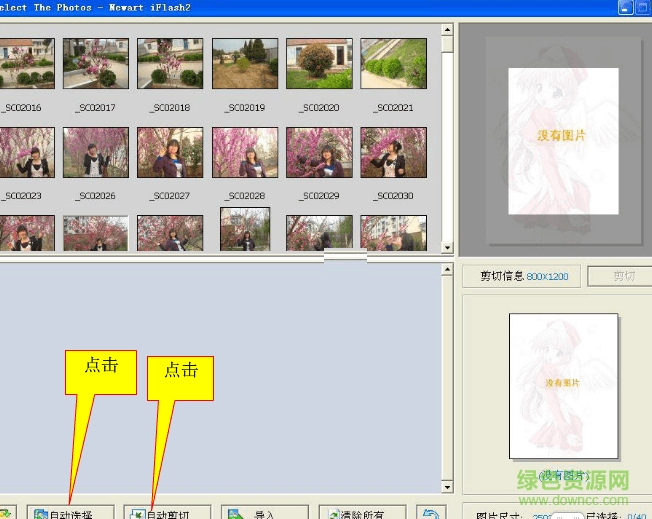Image resolution: width=652 pixels, height=519 pixels.
Task: Click down arrow of photo list scrollbar
Action: coord(449,246)
